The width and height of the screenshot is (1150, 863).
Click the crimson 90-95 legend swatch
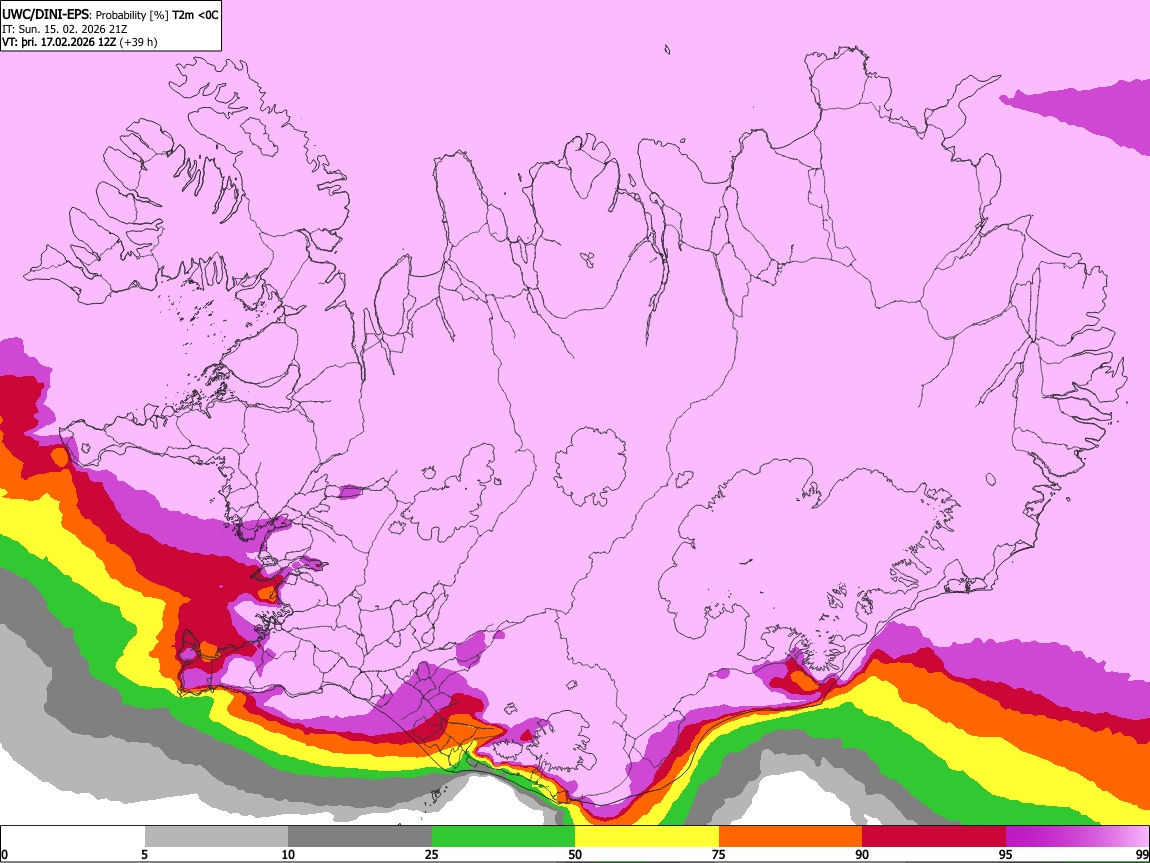(x=934, y=837)
